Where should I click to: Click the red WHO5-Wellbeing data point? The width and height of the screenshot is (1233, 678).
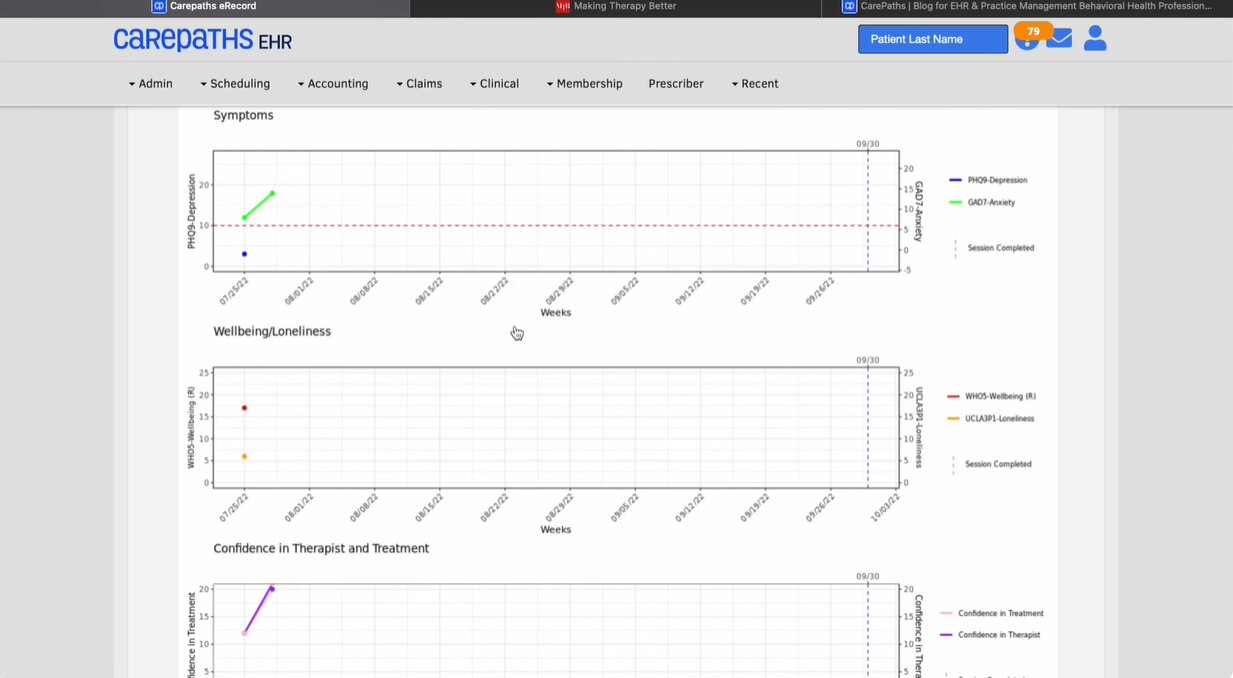pyautogui.click(x=244, y=408)
